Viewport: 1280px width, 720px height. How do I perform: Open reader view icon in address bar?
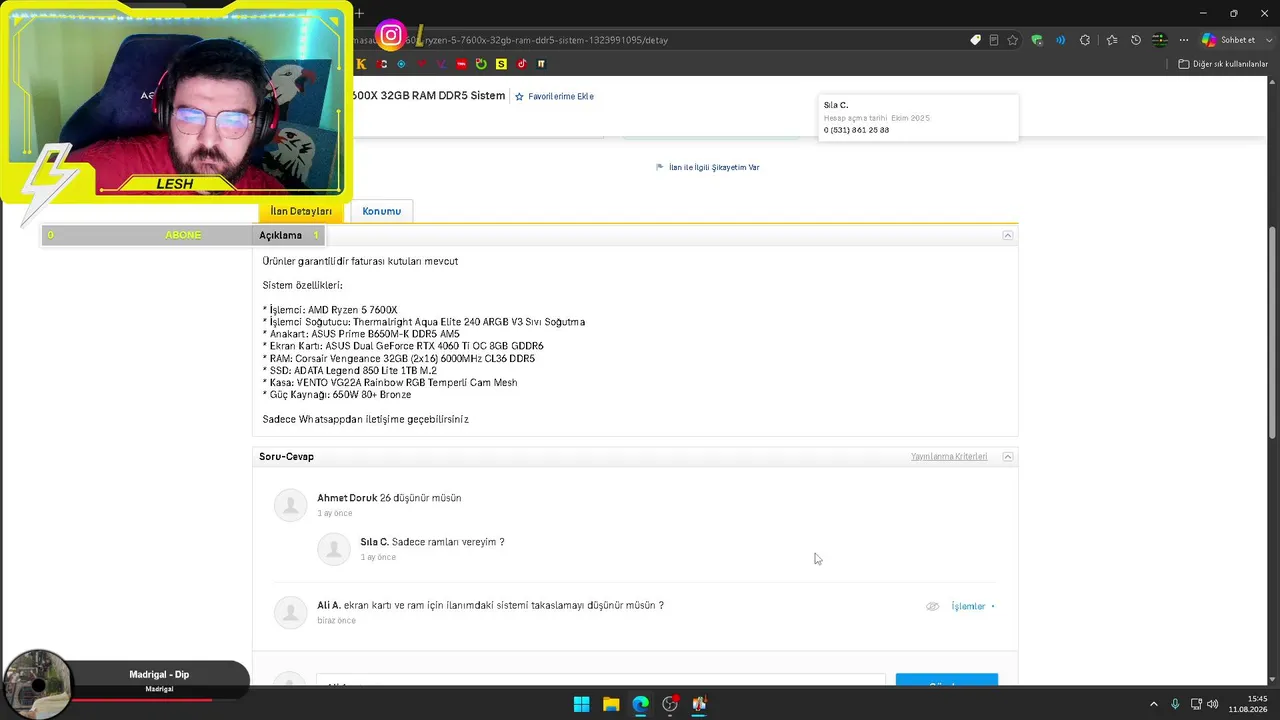click(994, 40)
